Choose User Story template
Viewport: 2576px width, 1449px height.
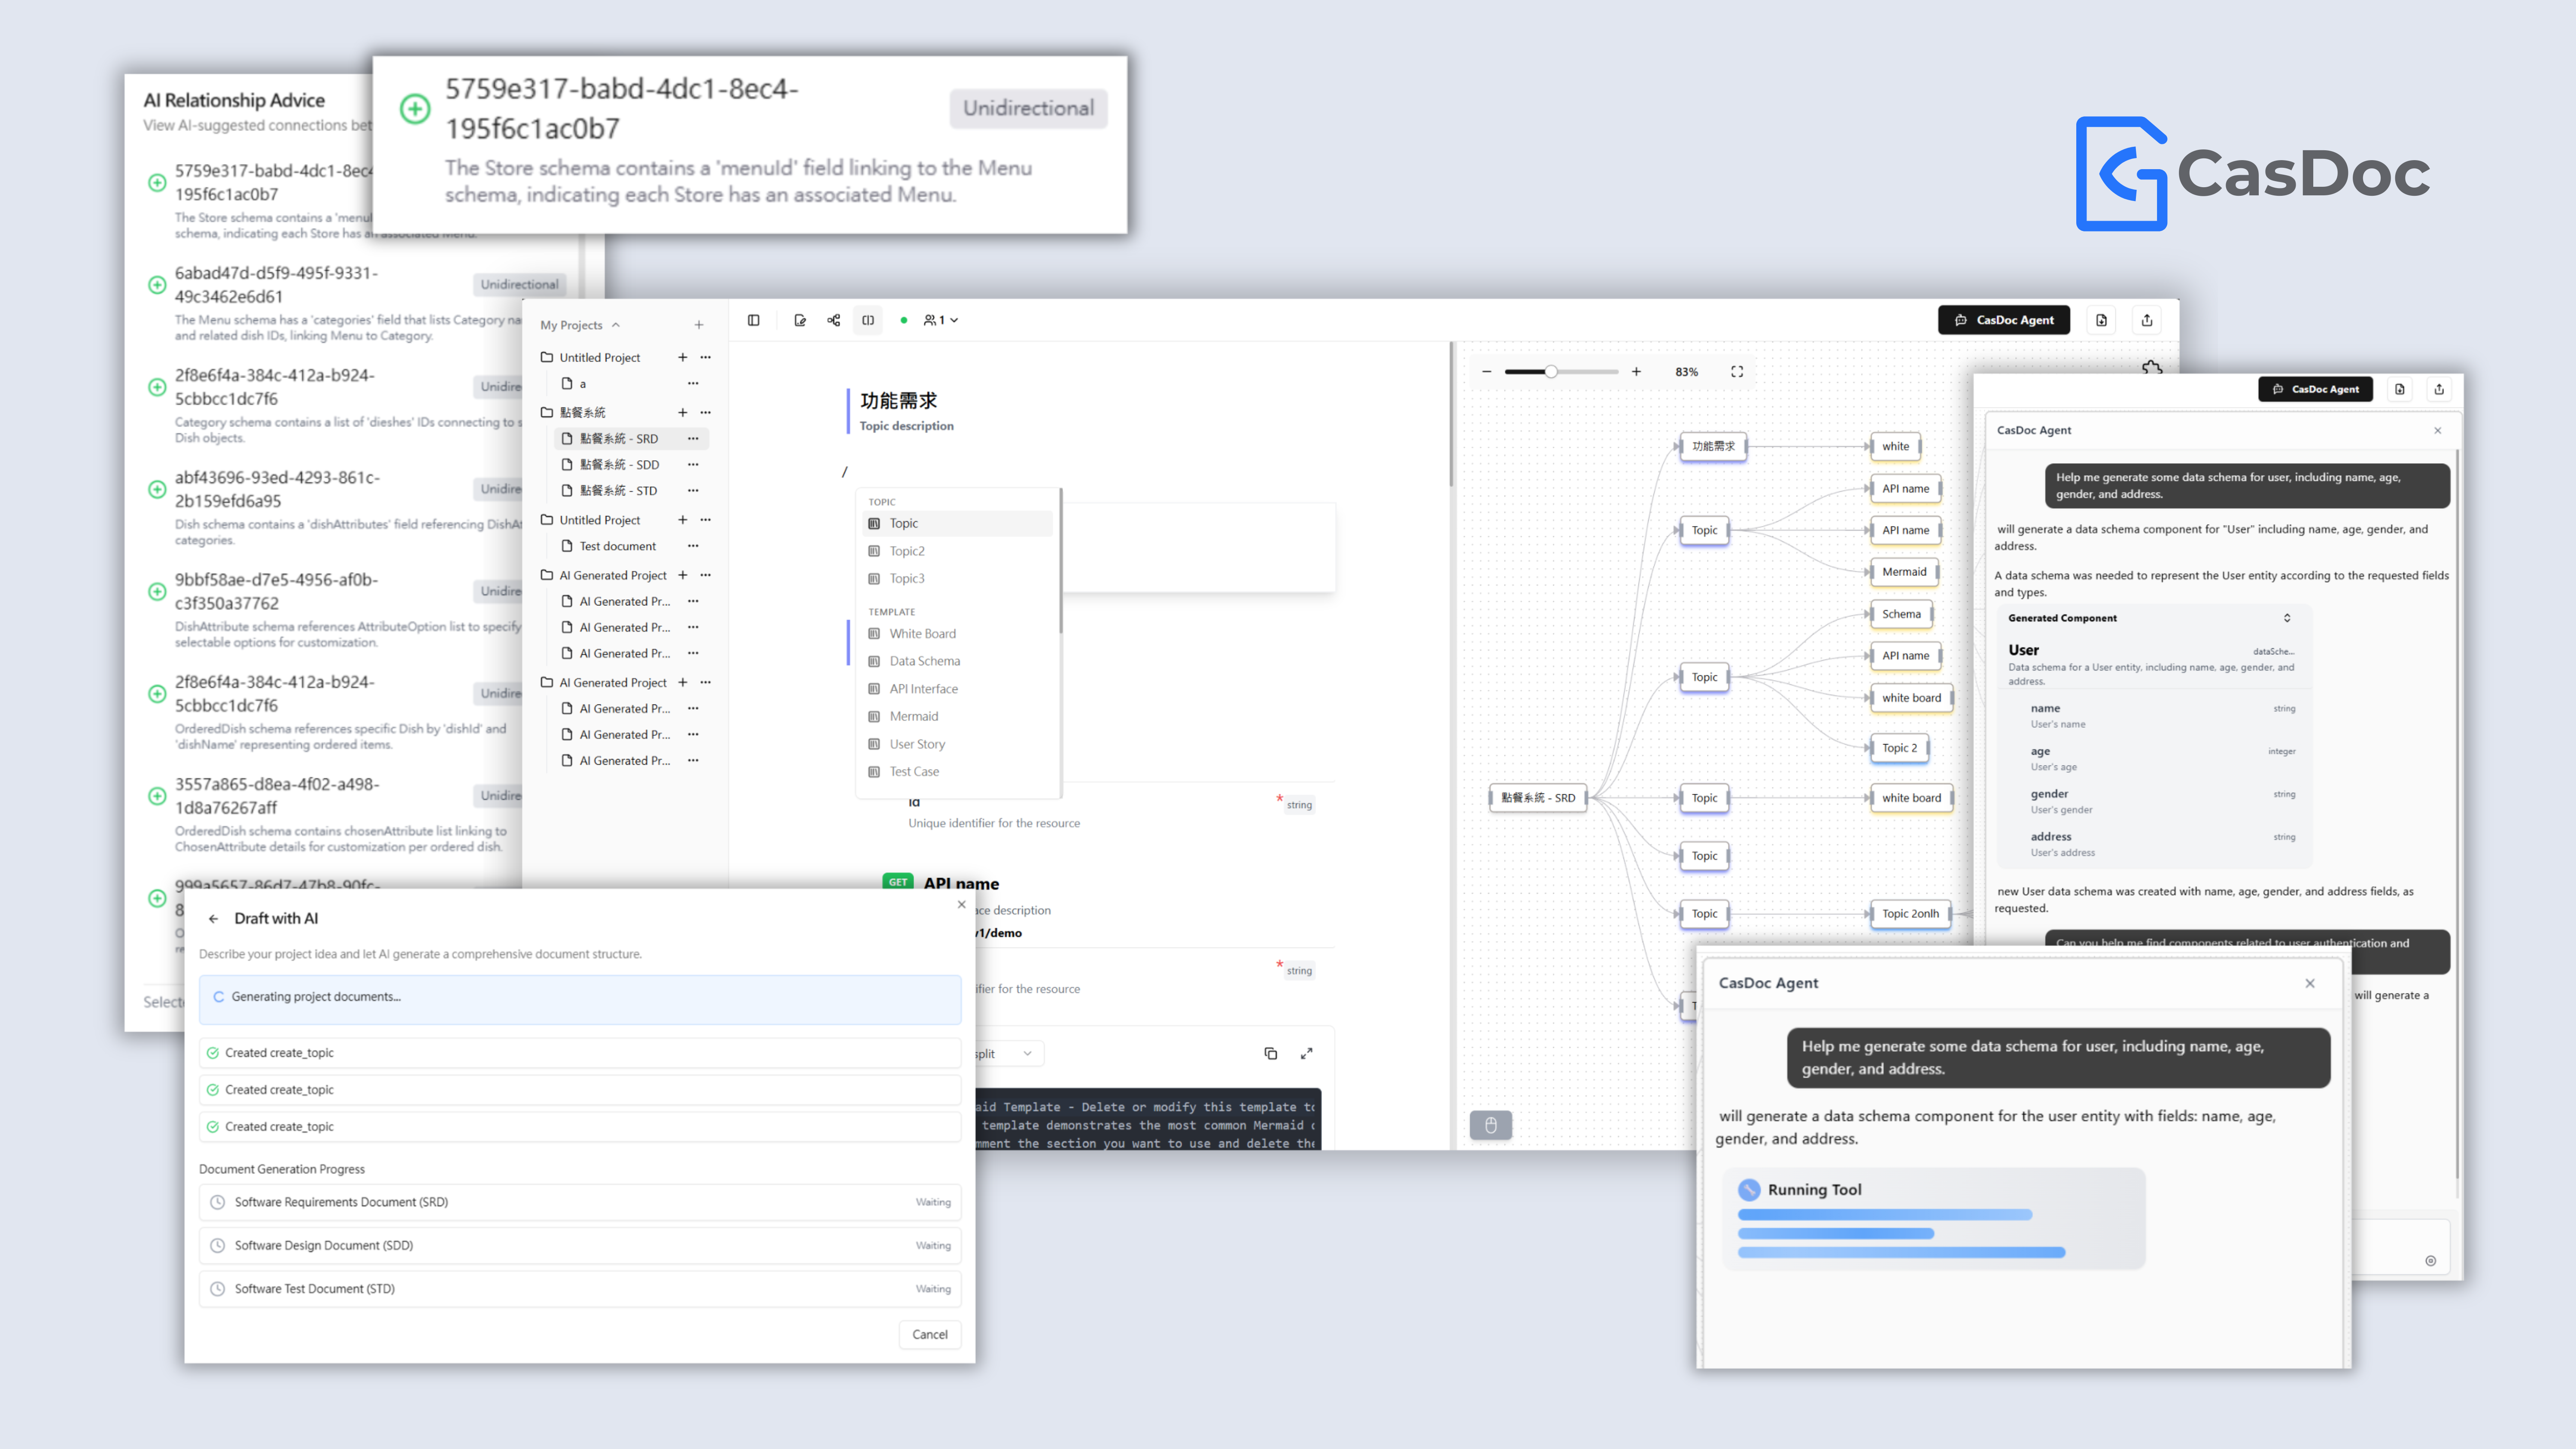pos(957,744)
